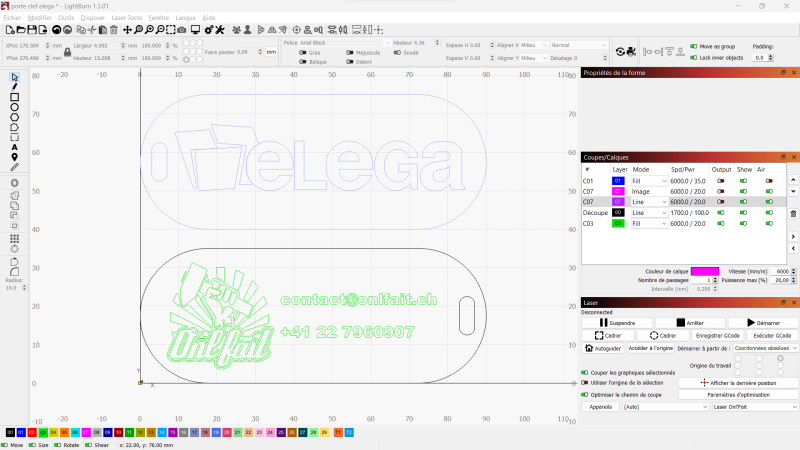Enable the Gras (bold) toggle

click(x=303, y=53)
